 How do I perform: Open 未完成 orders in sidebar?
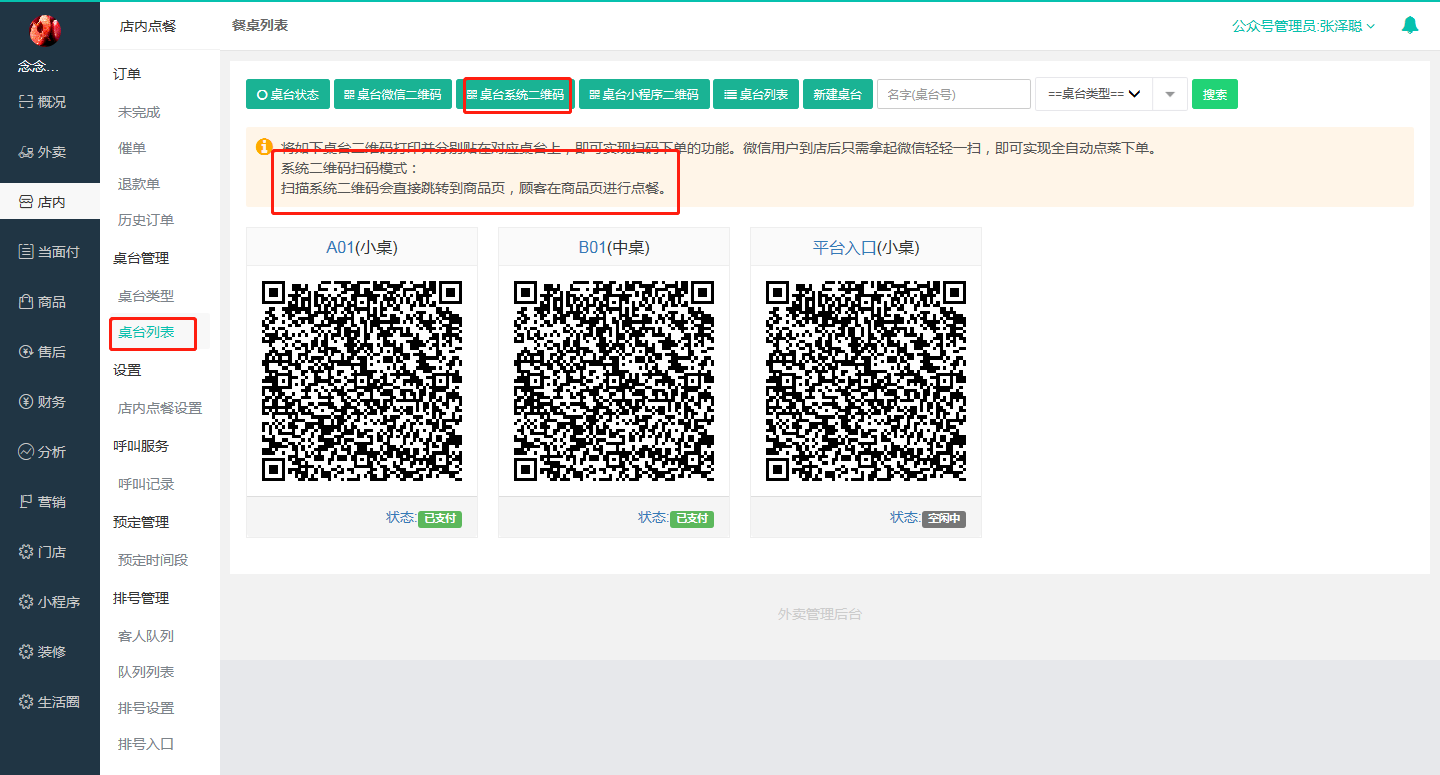click(139, 112)
